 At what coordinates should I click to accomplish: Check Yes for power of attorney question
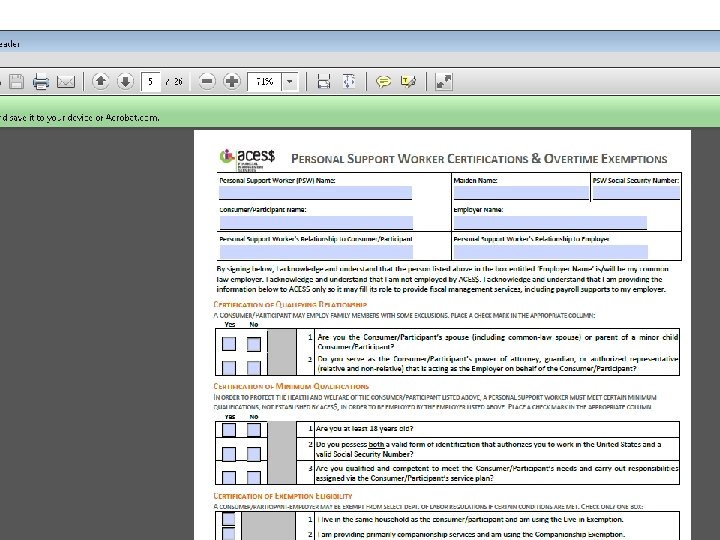click(229, 367)
